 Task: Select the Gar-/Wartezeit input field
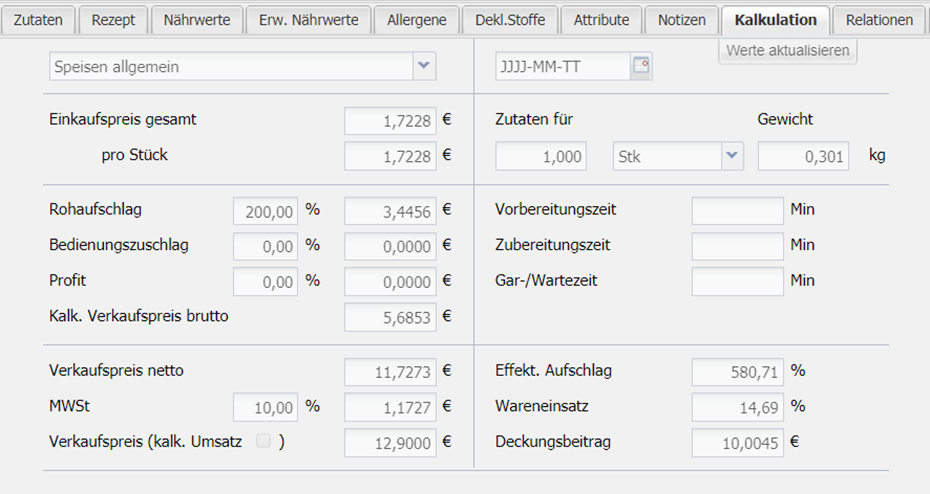coord(737,281)
